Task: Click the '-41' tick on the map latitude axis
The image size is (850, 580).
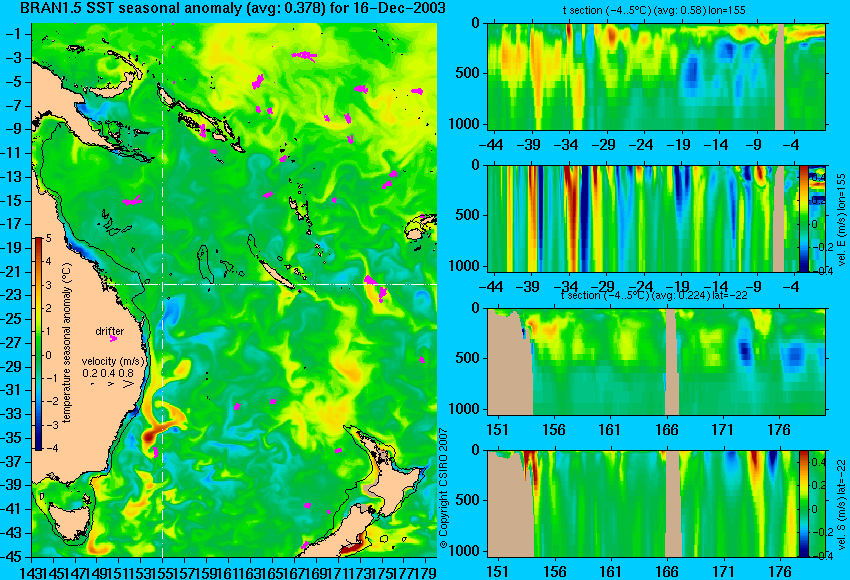Action: (11, 510)
